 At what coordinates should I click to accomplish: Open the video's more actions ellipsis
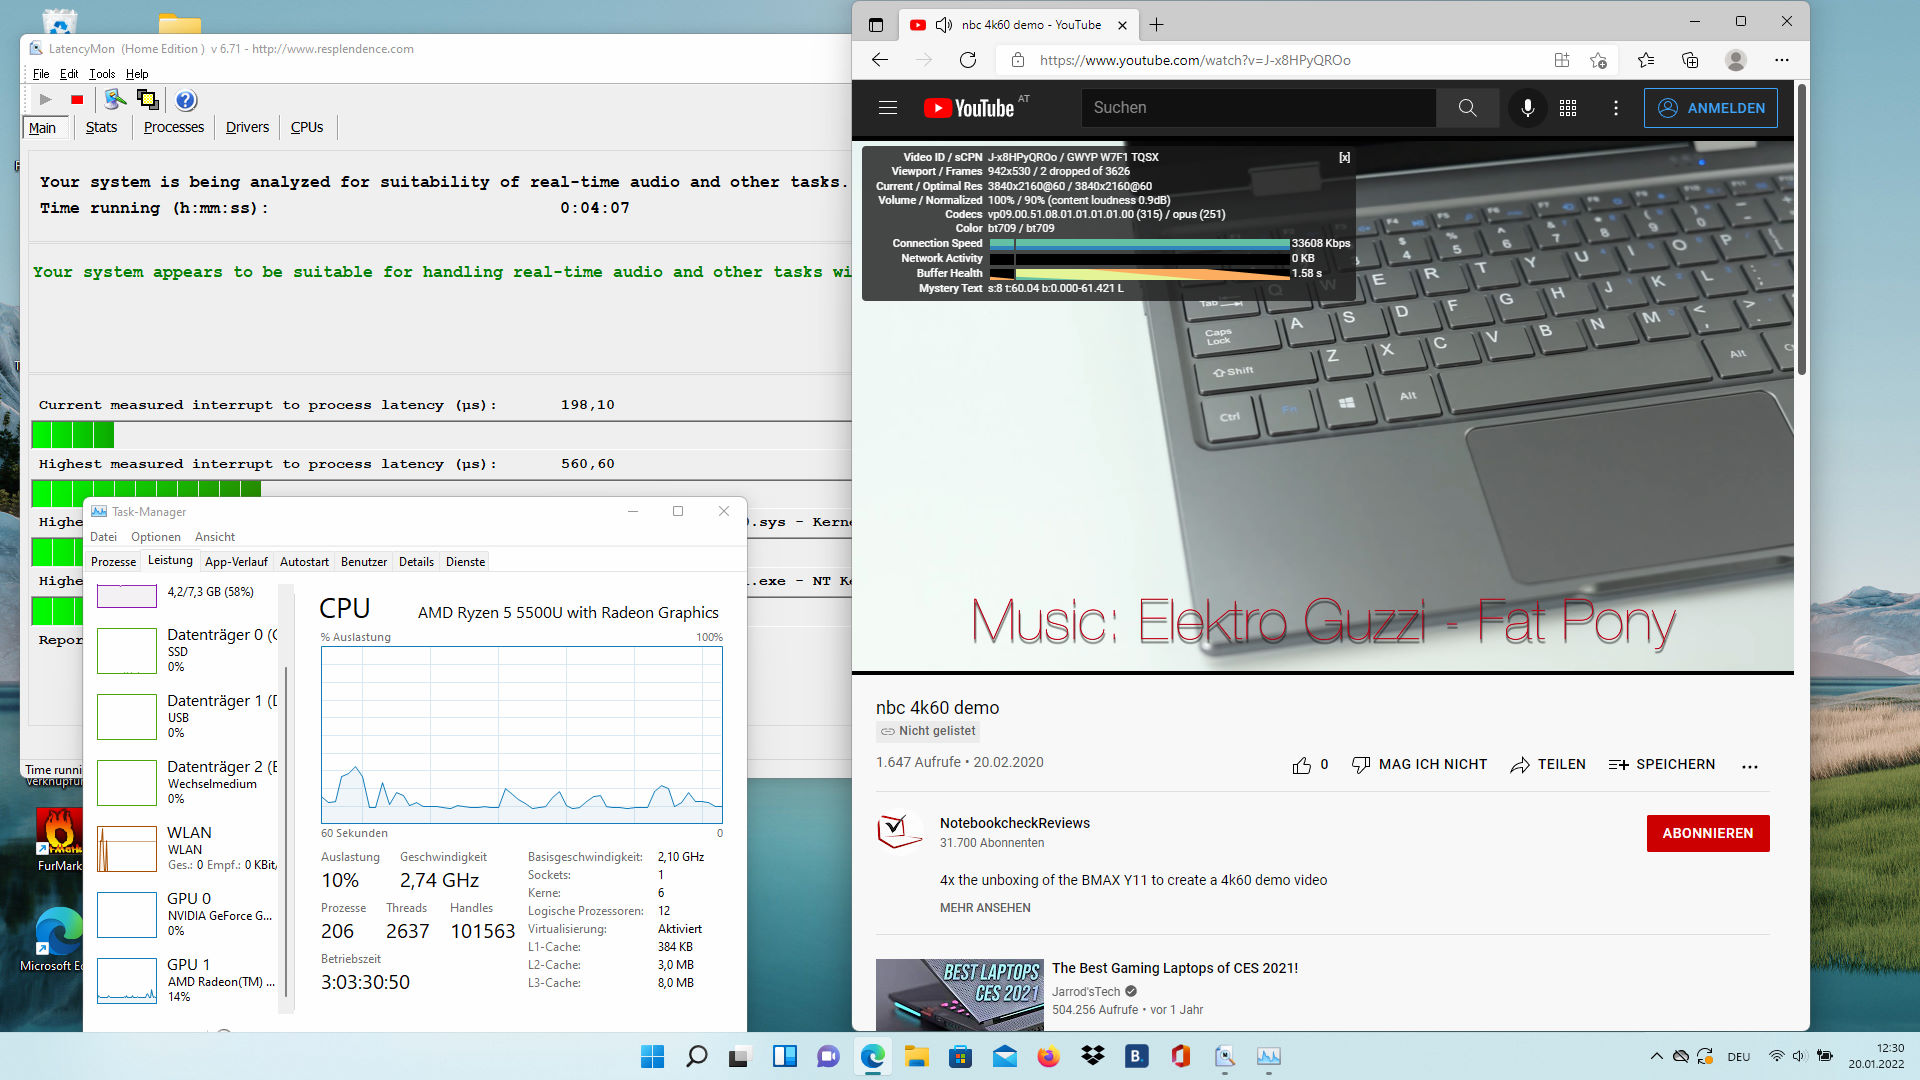tap(1749, 766)
